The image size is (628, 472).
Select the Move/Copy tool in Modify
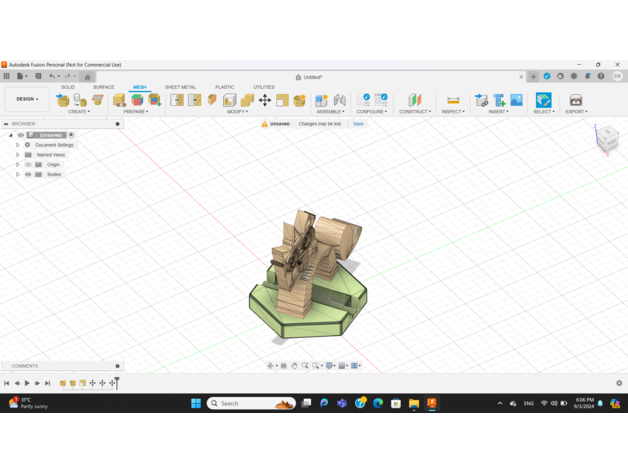265,100
